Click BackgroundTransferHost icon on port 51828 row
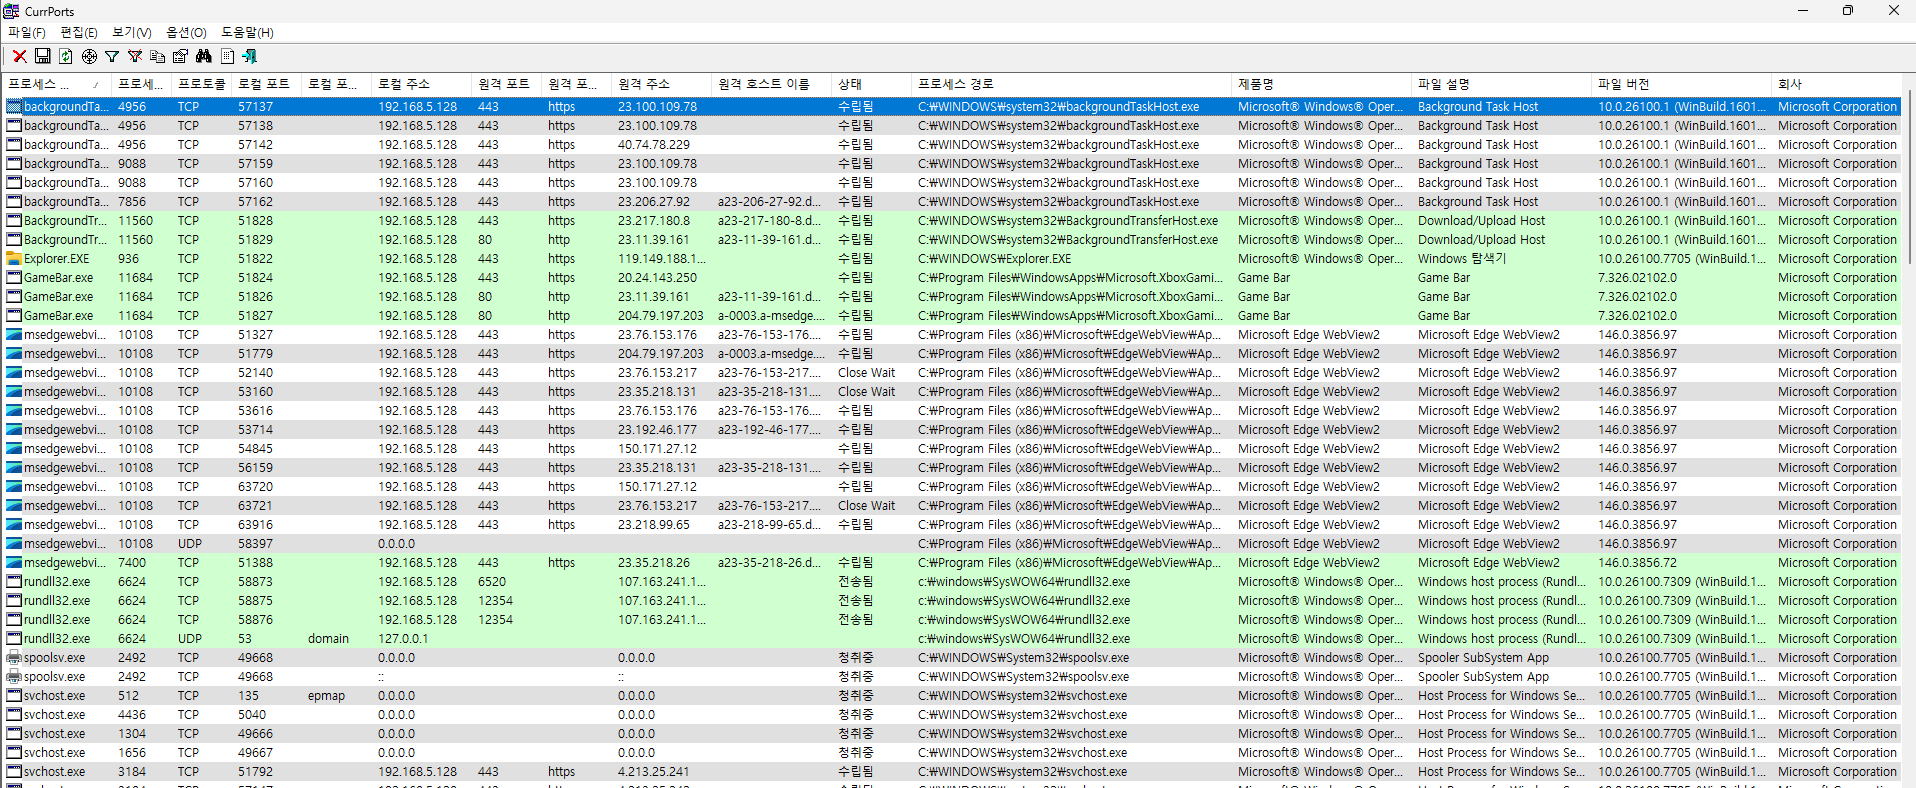This screenshot has width=1916, height=788. click(14, 220)
